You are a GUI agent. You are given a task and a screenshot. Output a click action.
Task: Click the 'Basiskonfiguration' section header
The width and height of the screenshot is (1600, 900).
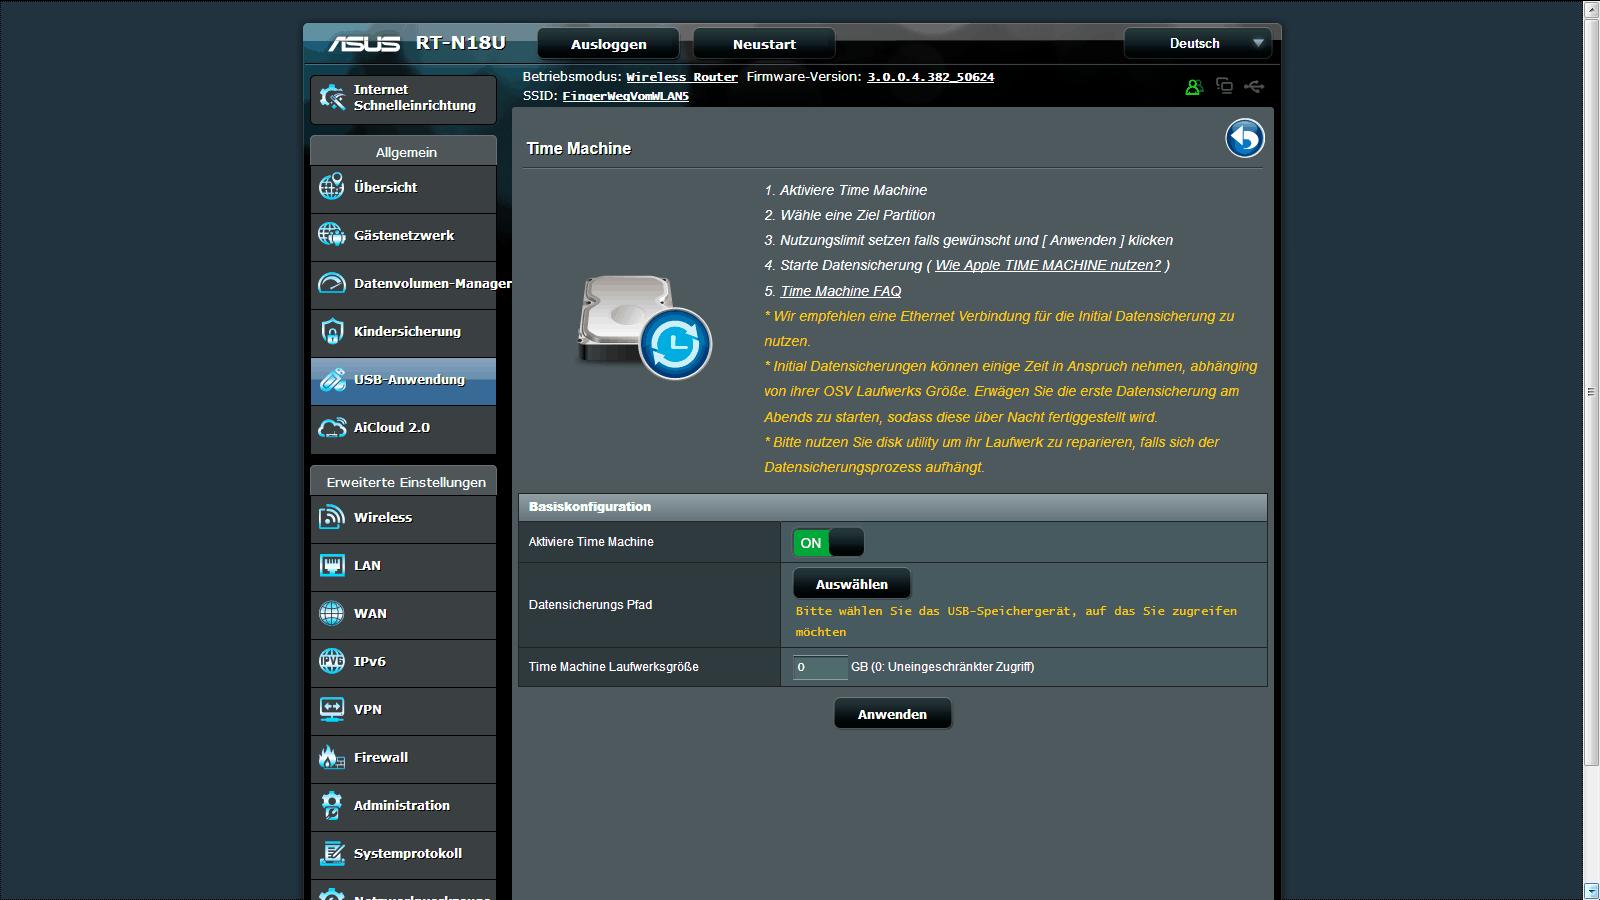point(893,507)
